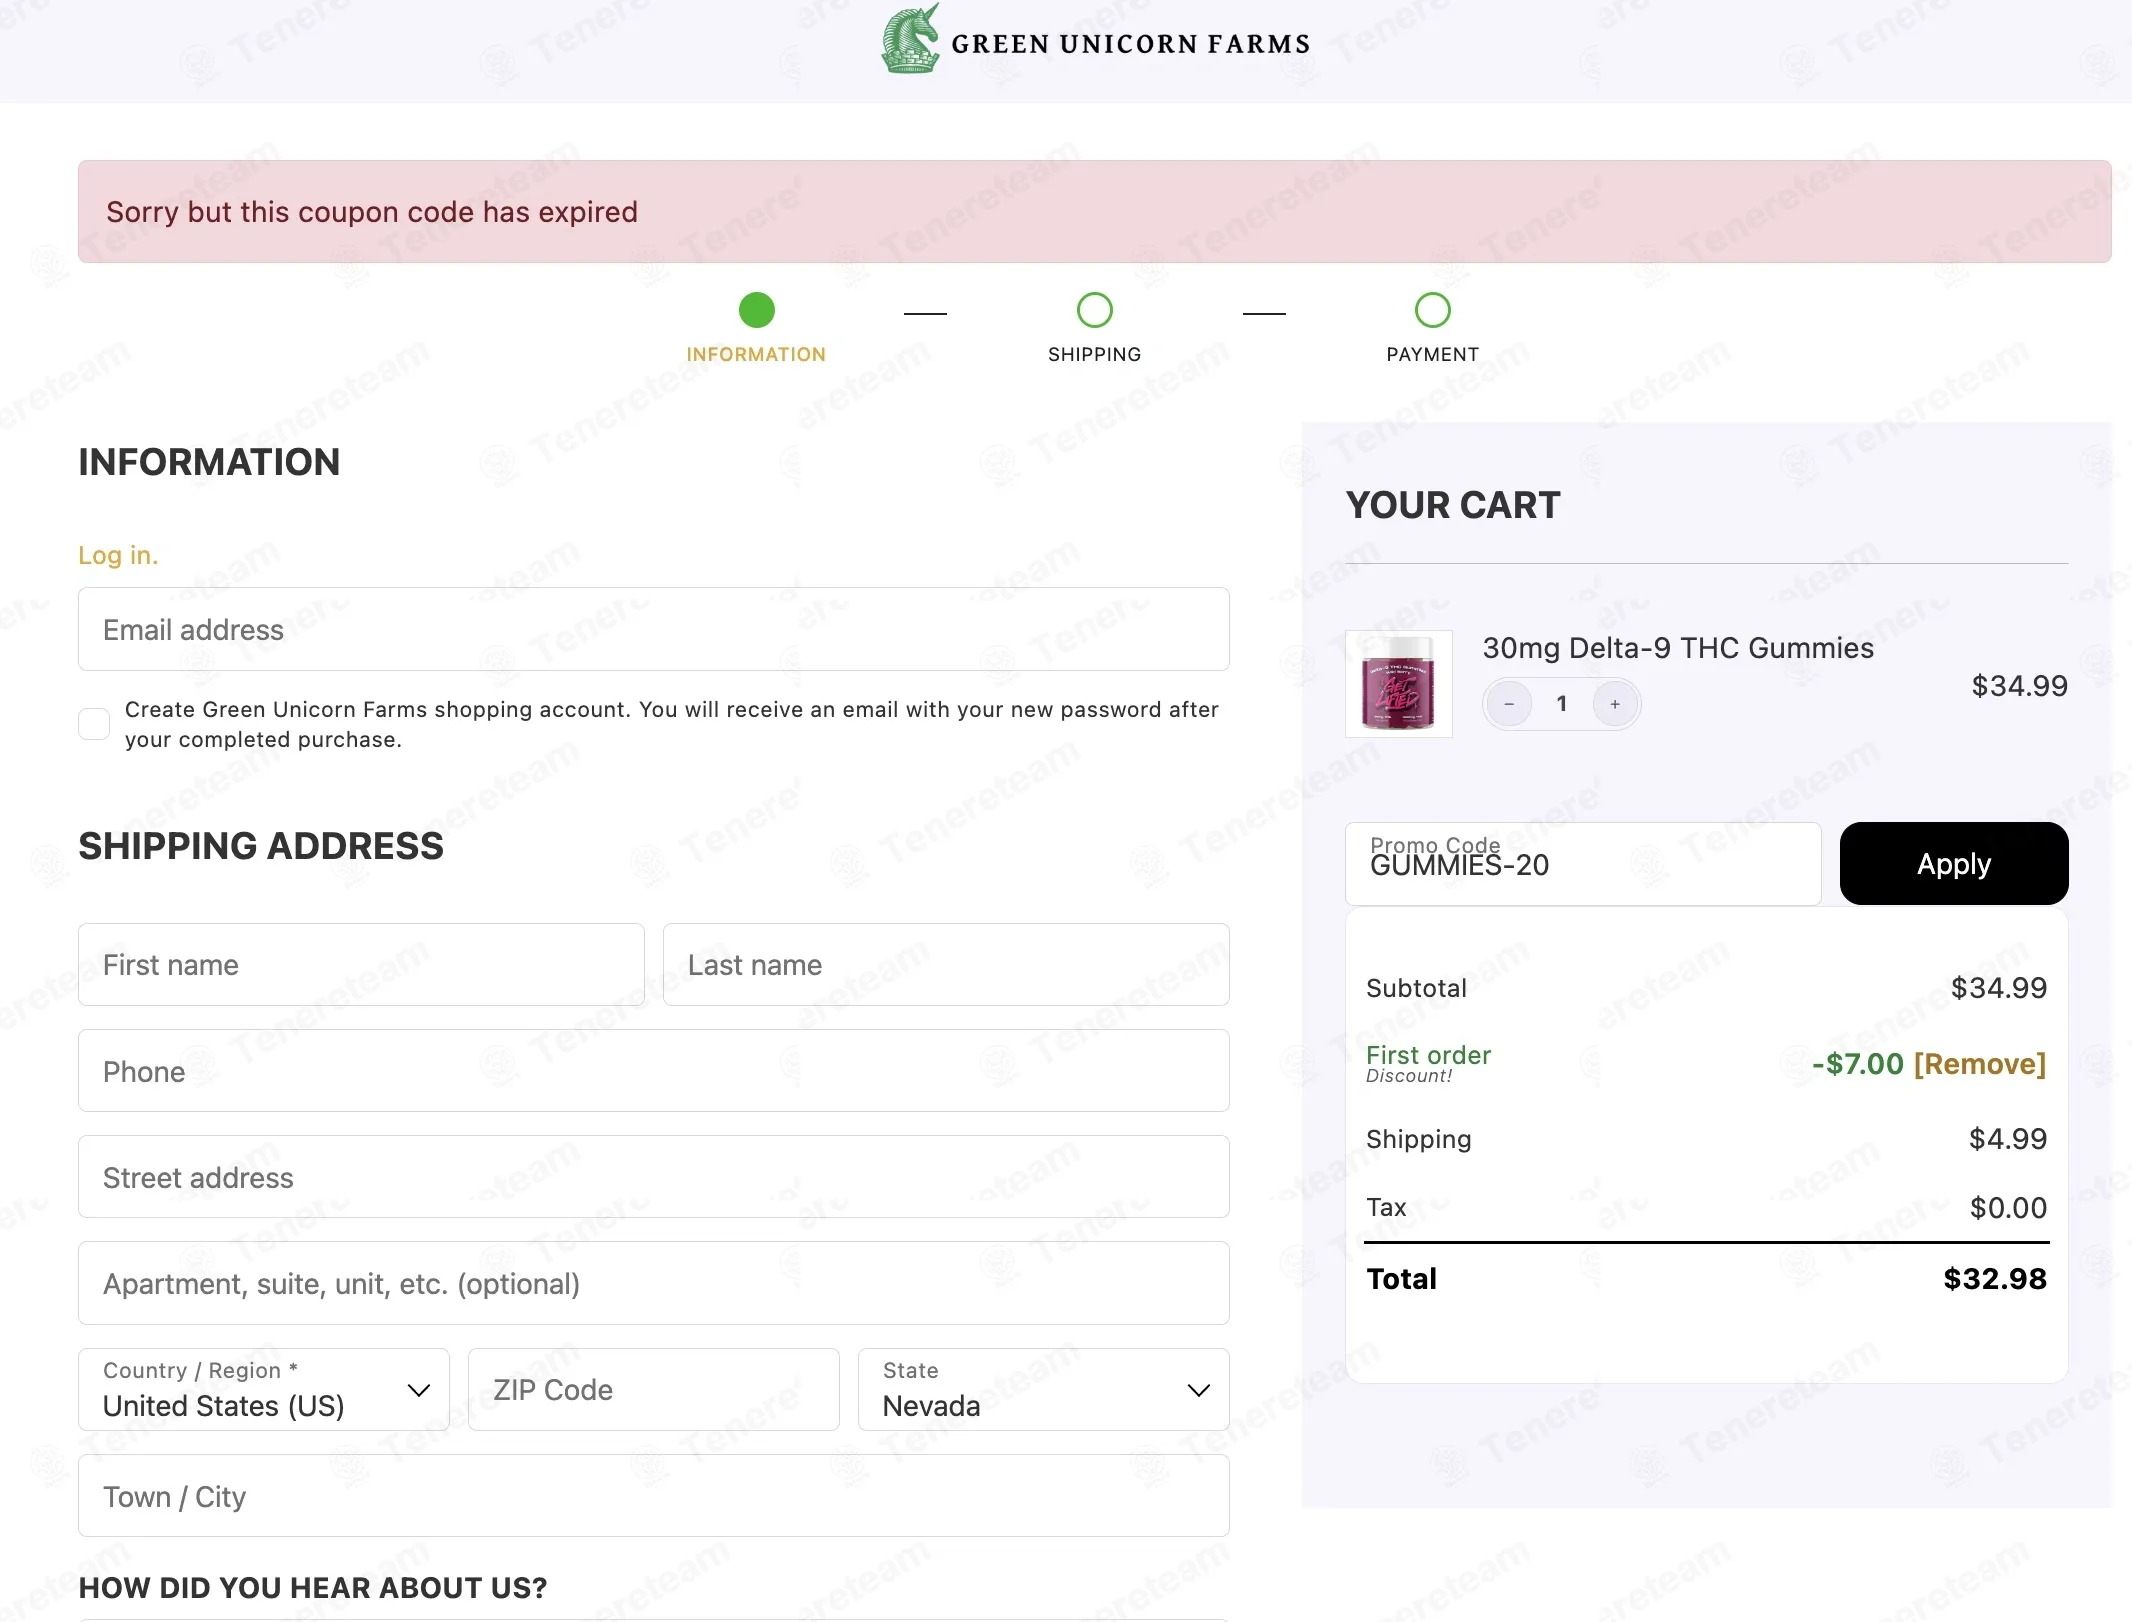Open the 30mg Delta-9 THC Gummies thumbnail

click(x=1398, y=684)
